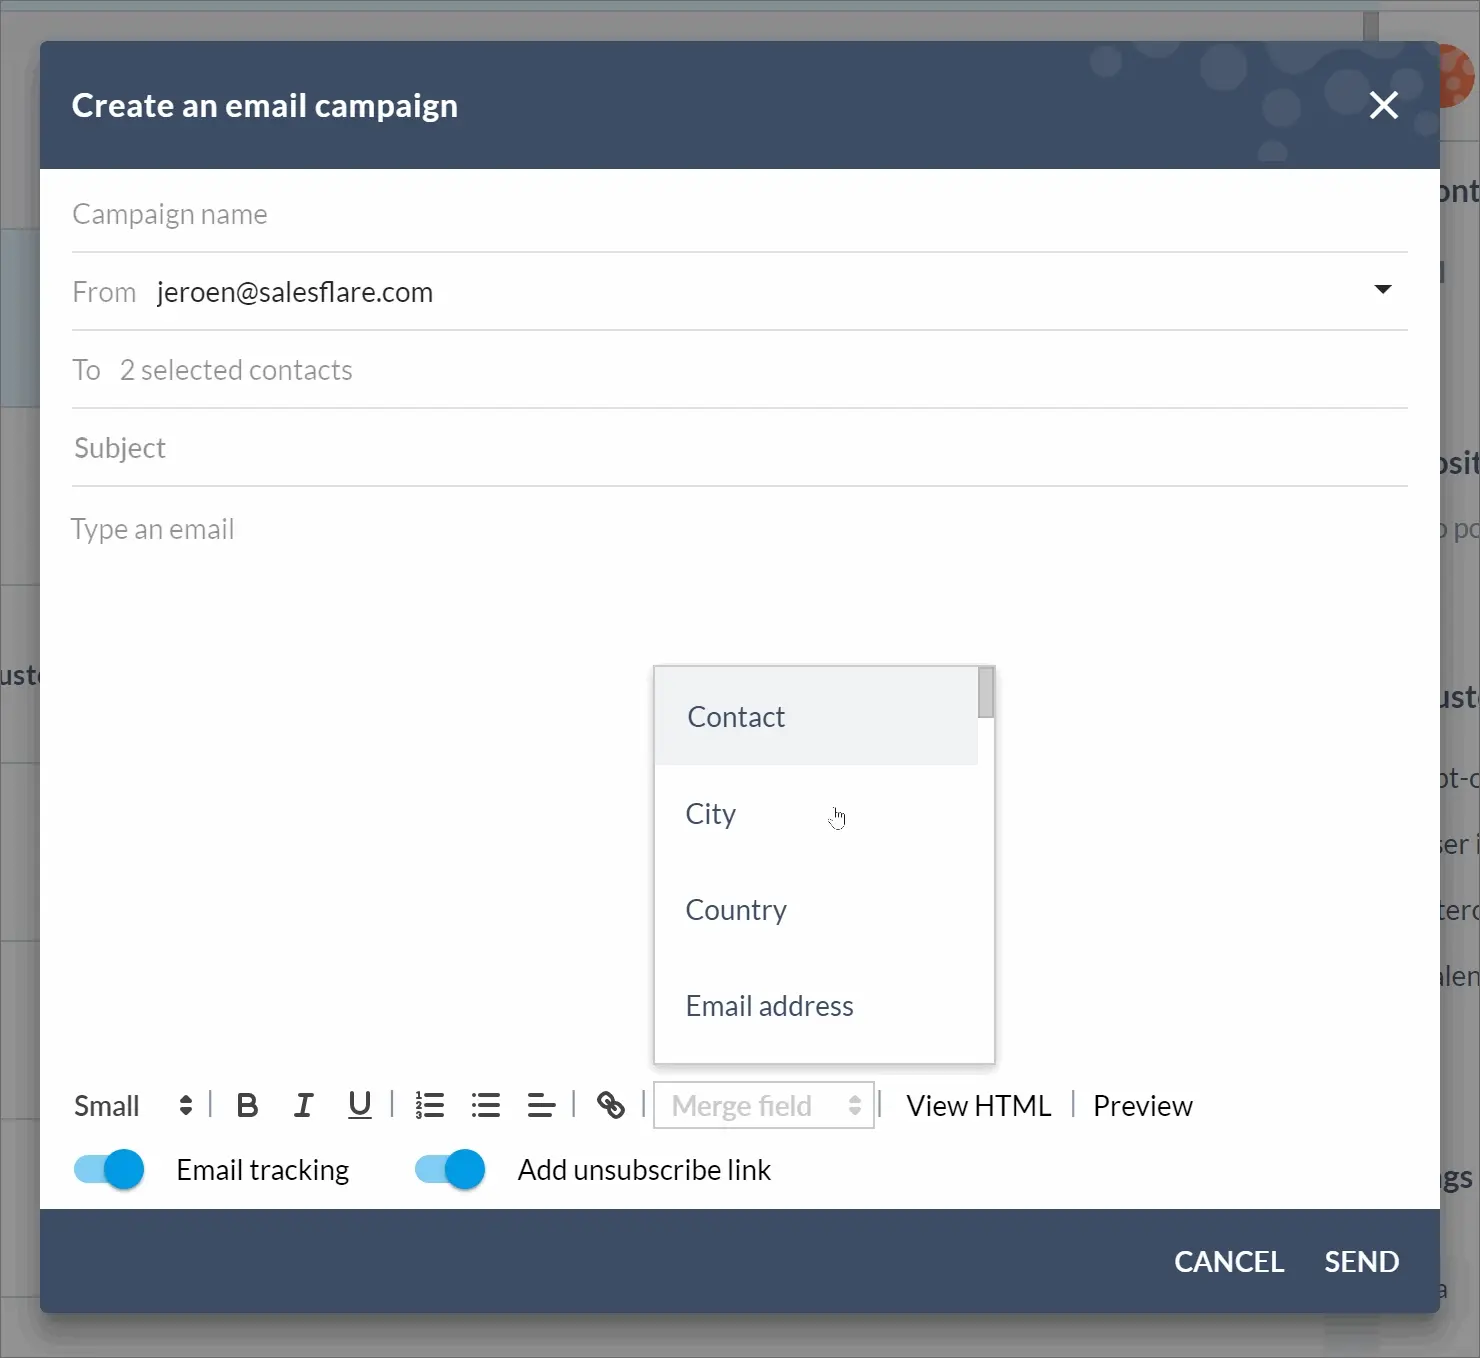This screenshot has width=1480, height=1358.
Task: Underline the selected text
Action: [359, 1105]
